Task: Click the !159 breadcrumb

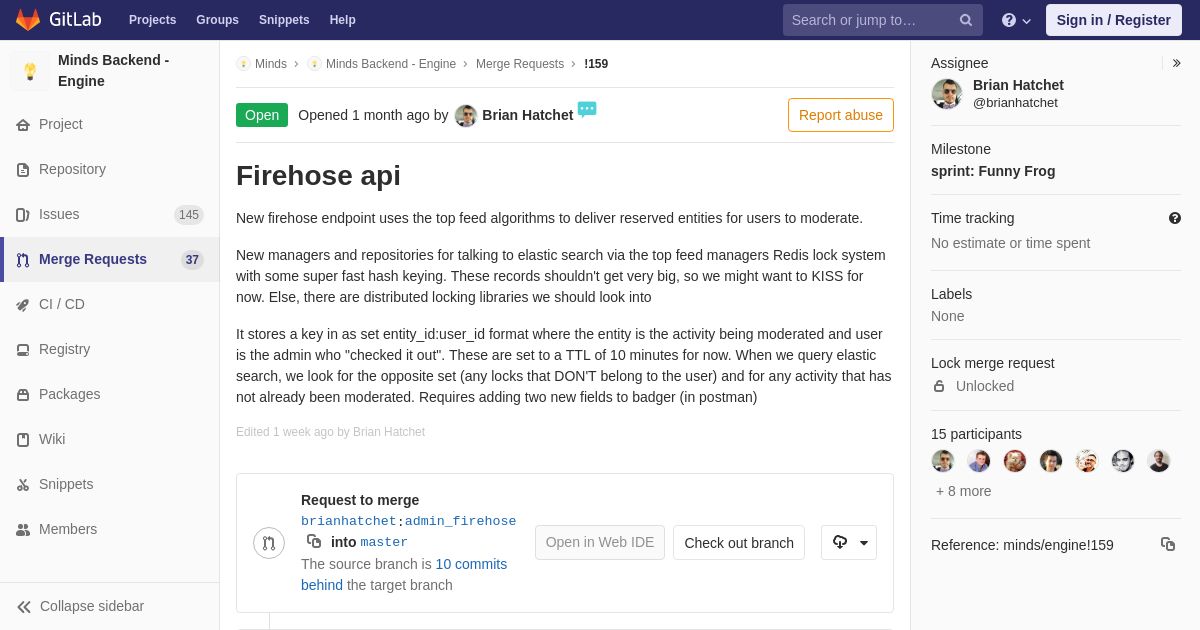Action: point(596,64)
